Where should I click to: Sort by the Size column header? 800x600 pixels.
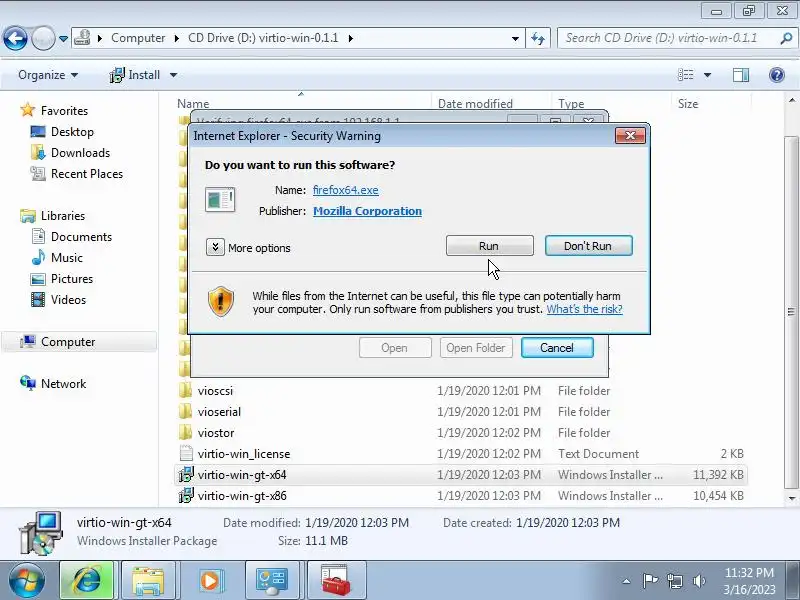tap(688, 104)
